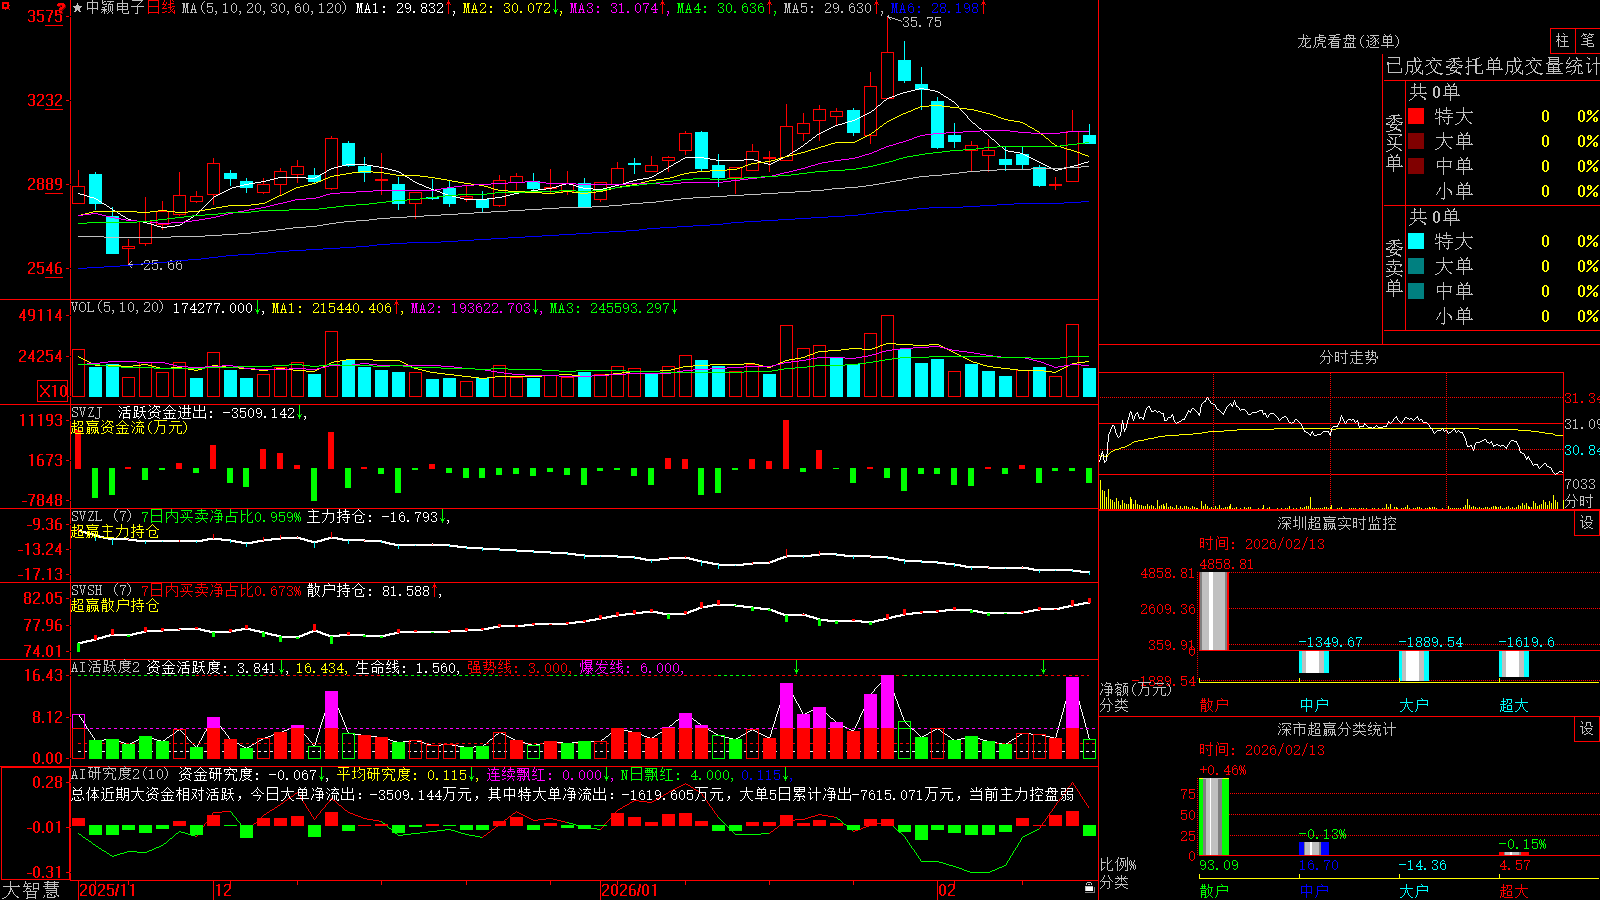The image size is (1600, 900).
Task: Click the MA(5,10,20,30,60,120) indicator label
Action: (264, 8)
